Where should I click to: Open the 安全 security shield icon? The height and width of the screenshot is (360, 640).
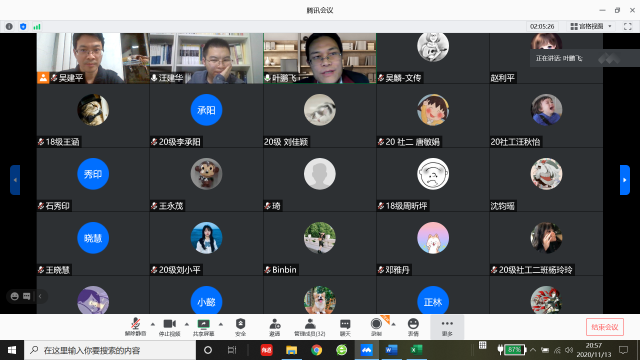[x=240, y=327]
